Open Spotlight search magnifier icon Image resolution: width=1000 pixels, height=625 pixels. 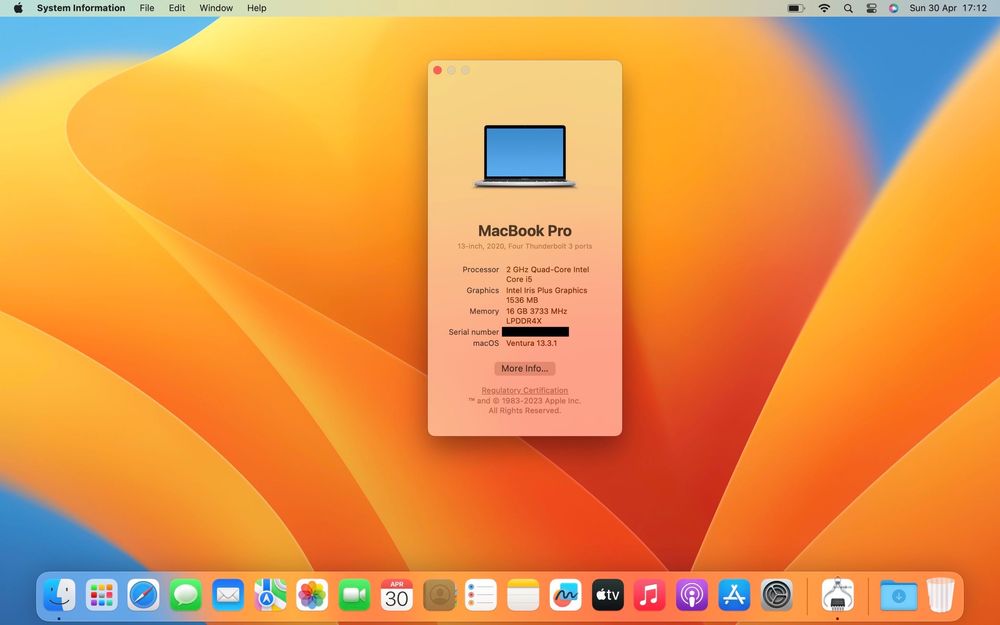pyautogui.click(x=848, y=8)
